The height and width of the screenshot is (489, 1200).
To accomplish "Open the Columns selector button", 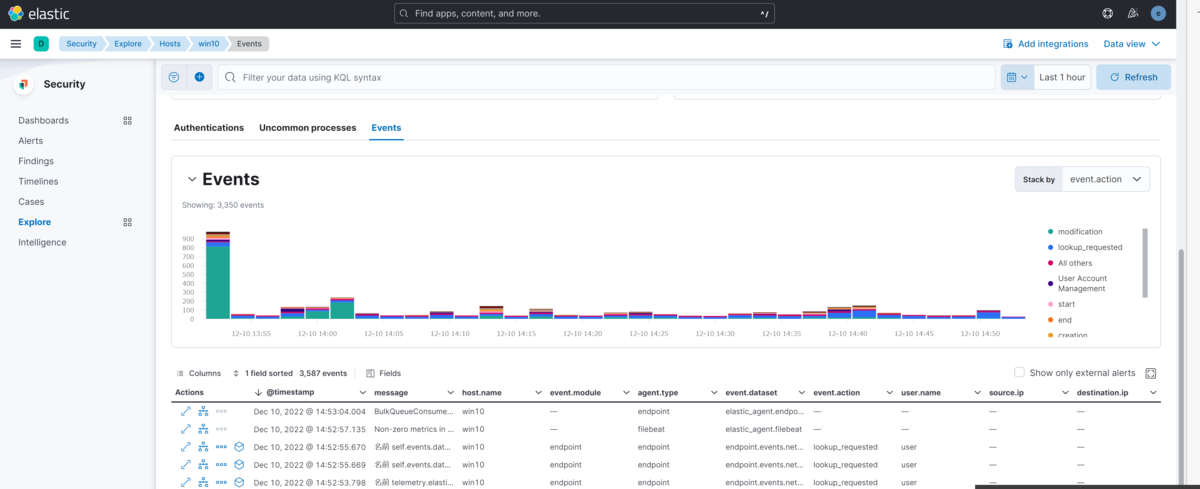I will pyautogui.click(x=199, y=372).
